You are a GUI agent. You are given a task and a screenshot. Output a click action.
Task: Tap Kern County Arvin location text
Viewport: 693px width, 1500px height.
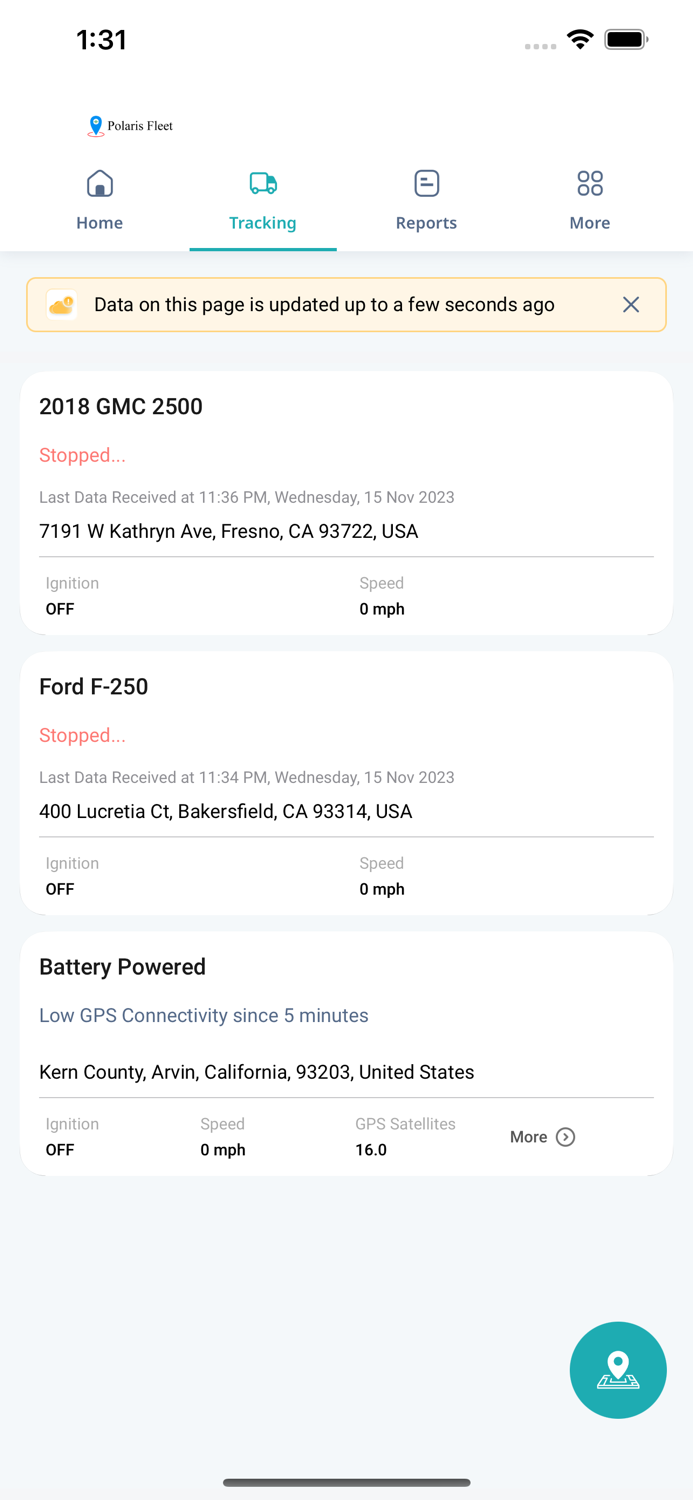click(257, 1072)
